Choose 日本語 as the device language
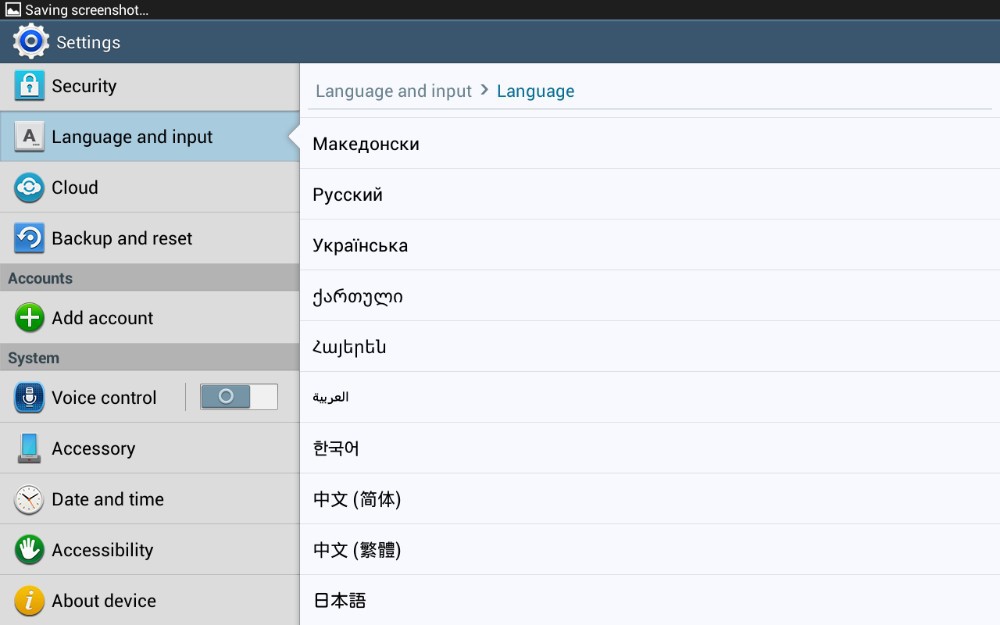Image resolution: width=1000 pixels, height=625 pixels. pyautogui.click(x=340, y=600)
